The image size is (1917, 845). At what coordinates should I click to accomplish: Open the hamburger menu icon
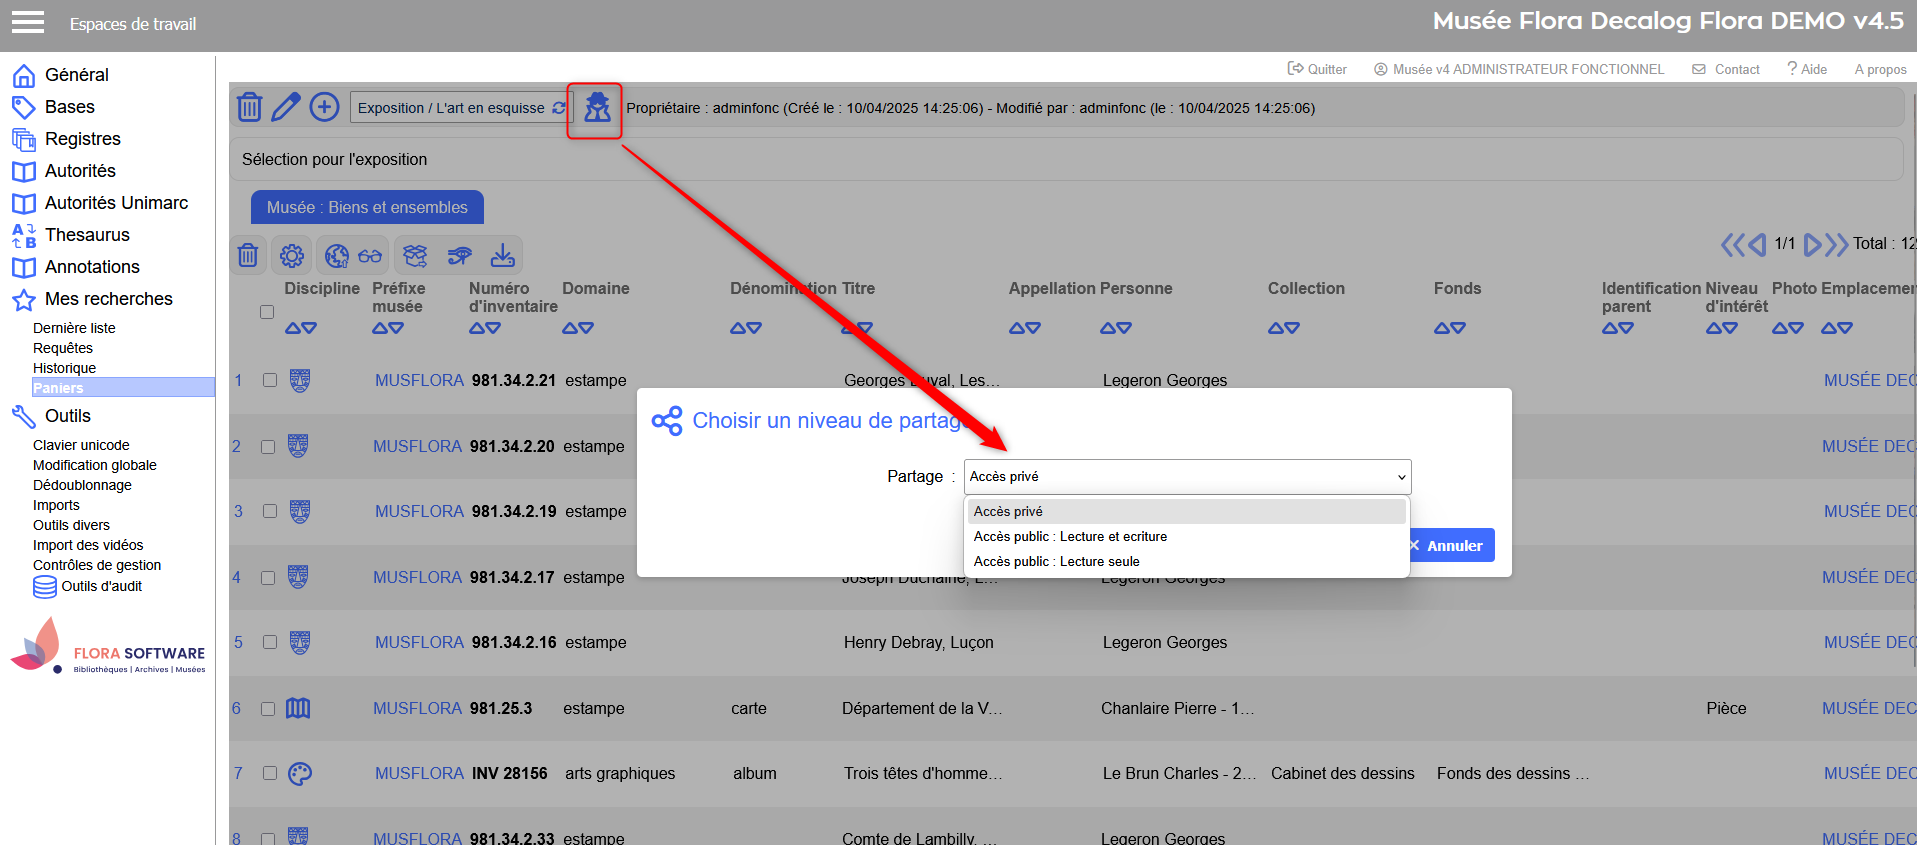[x=27, y=22]
